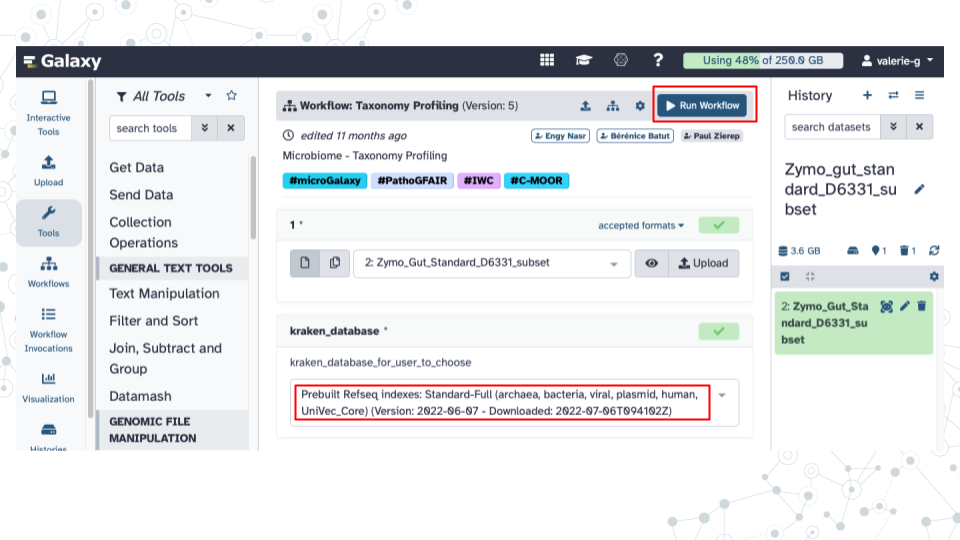Delete dataset 2 using trash icon
Image resolution: width=960 pixels, height=540 pixels.
point(922,306)
